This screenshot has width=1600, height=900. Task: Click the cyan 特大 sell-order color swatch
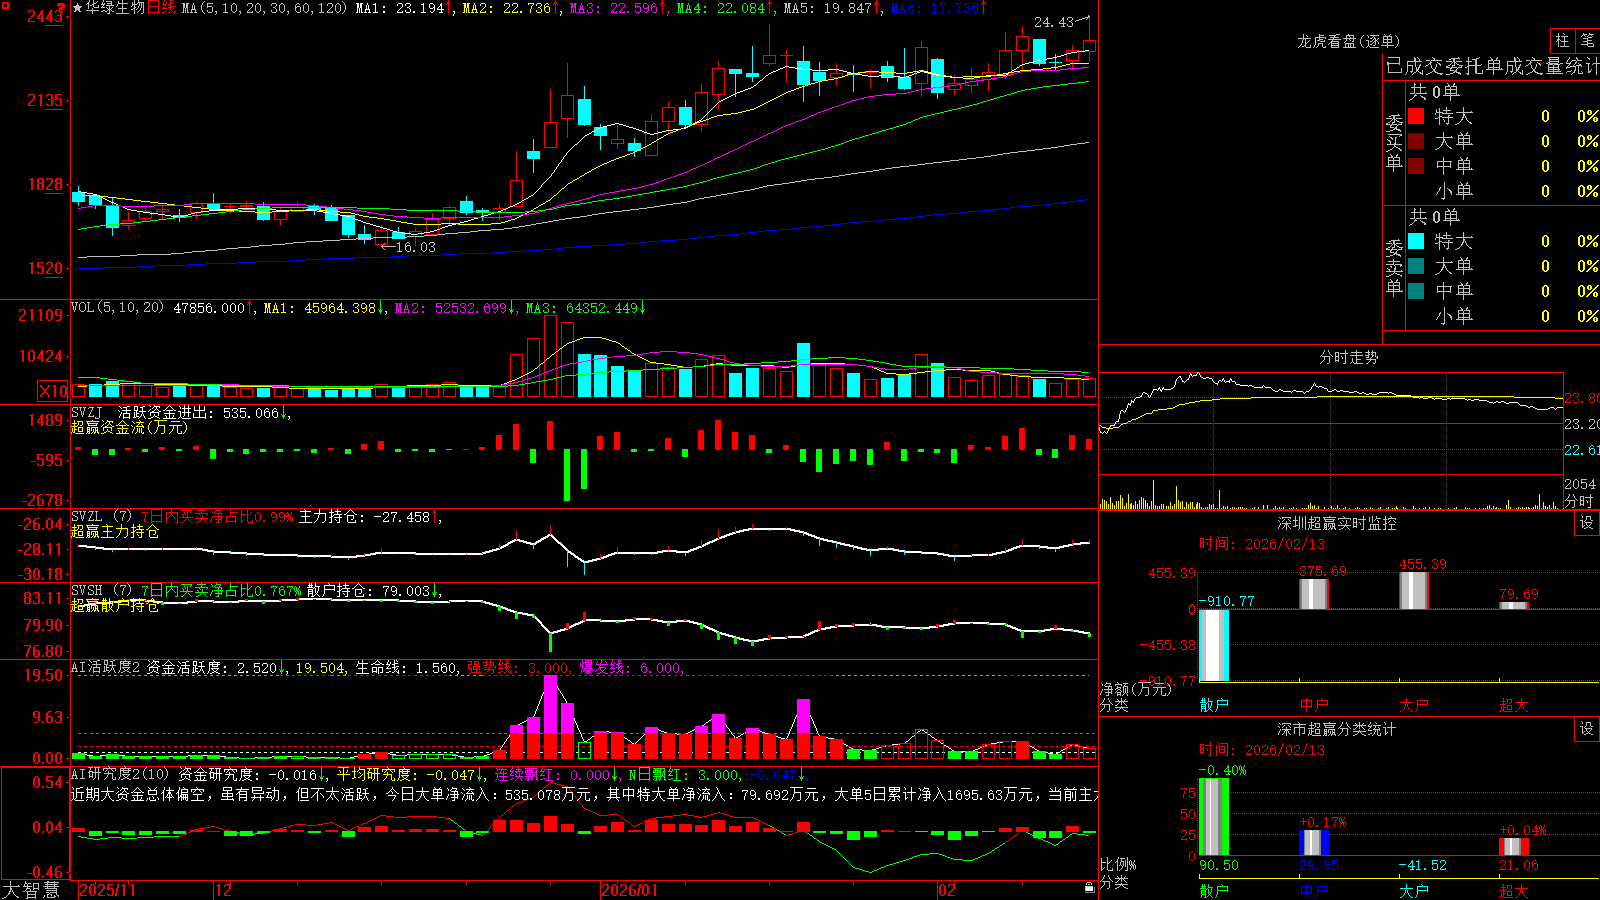tap(1416, 241)
